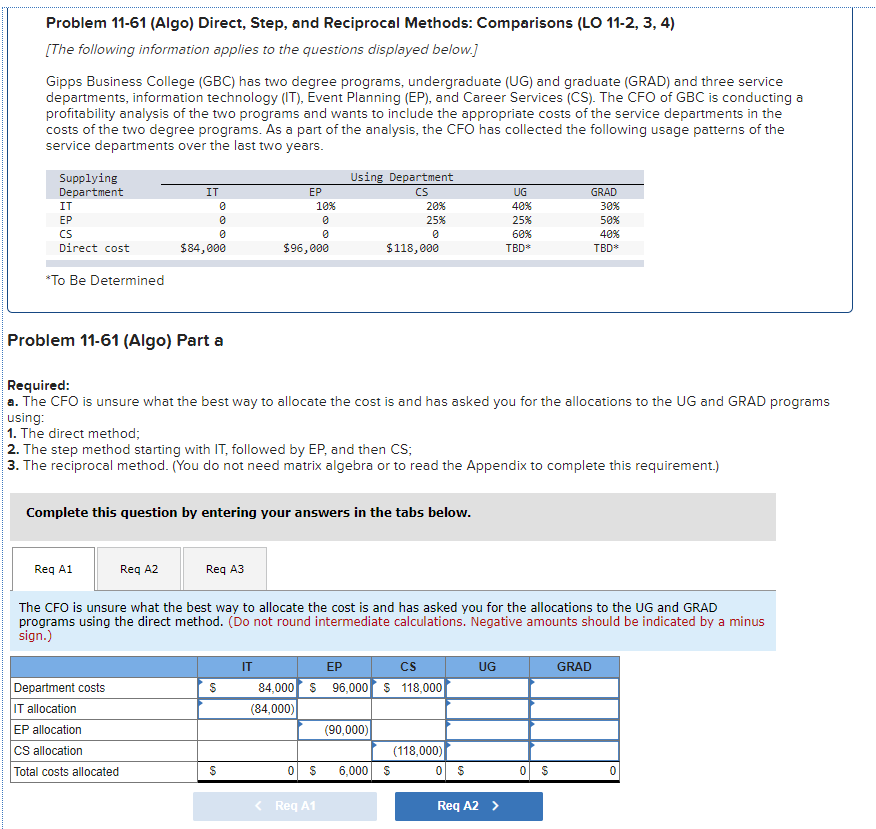This screenshot has height=829, width=876.
Task: Click the UG Department costs input cell
Action: [x=487, y=687]
